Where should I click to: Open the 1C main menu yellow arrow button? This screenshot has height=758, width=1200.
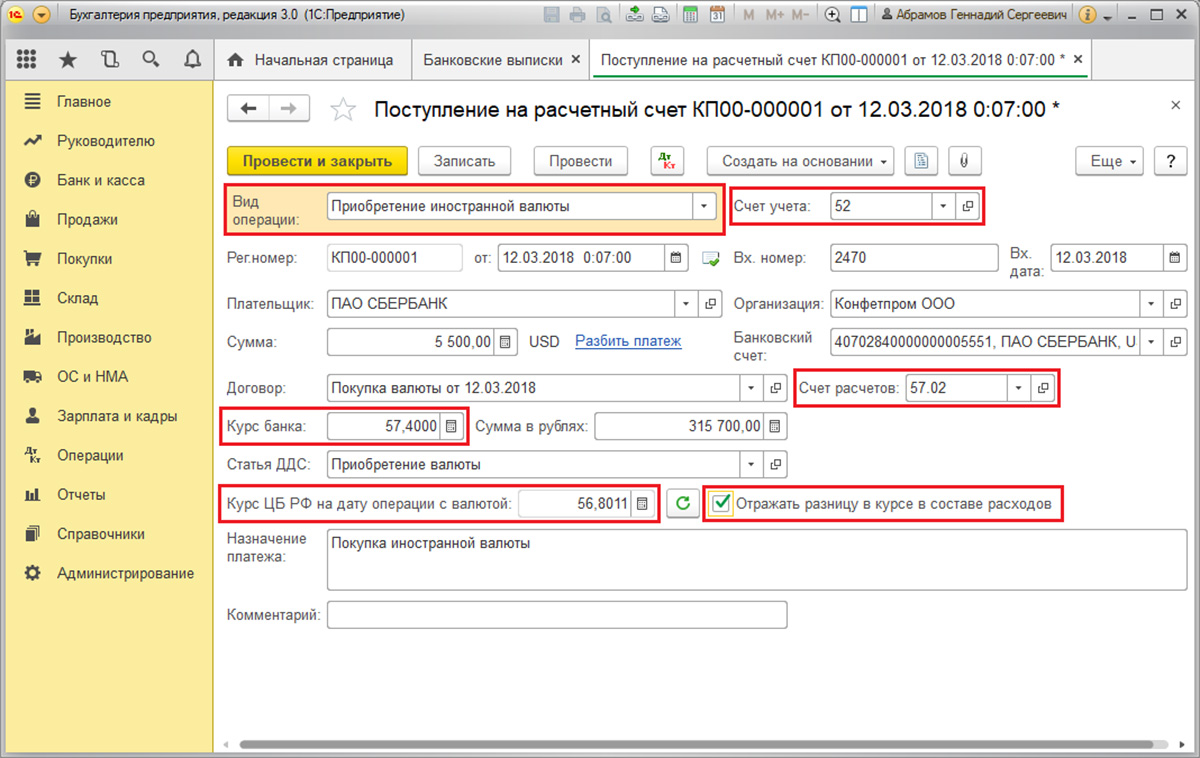coord(41,15)
